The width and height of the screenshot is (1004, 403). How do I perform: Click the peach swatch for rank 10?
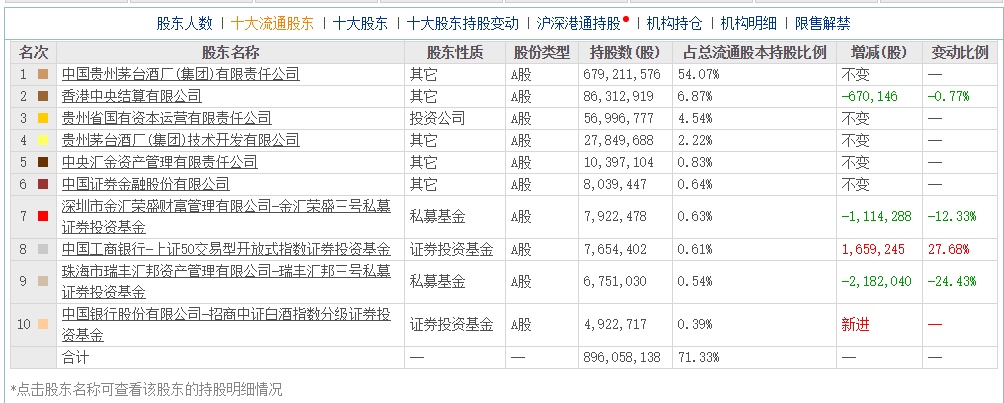point(44,325)
